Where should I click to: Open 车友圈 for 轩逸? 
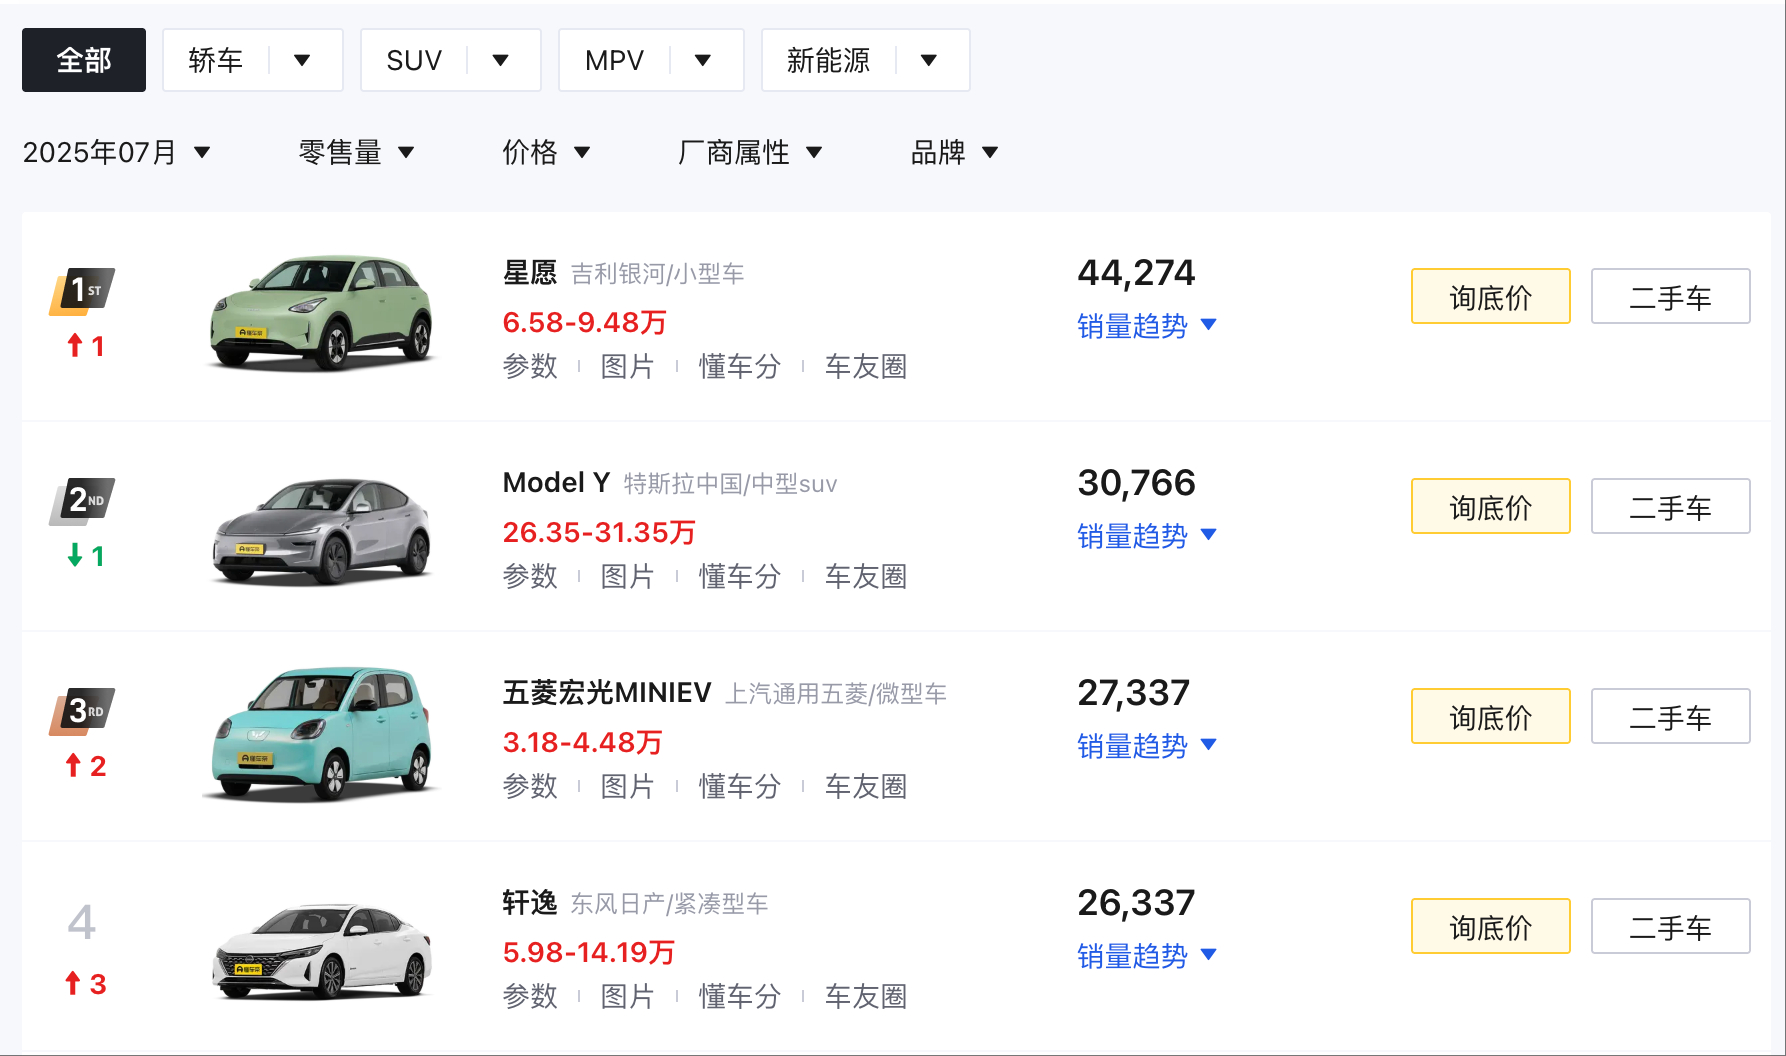(866, 996)
